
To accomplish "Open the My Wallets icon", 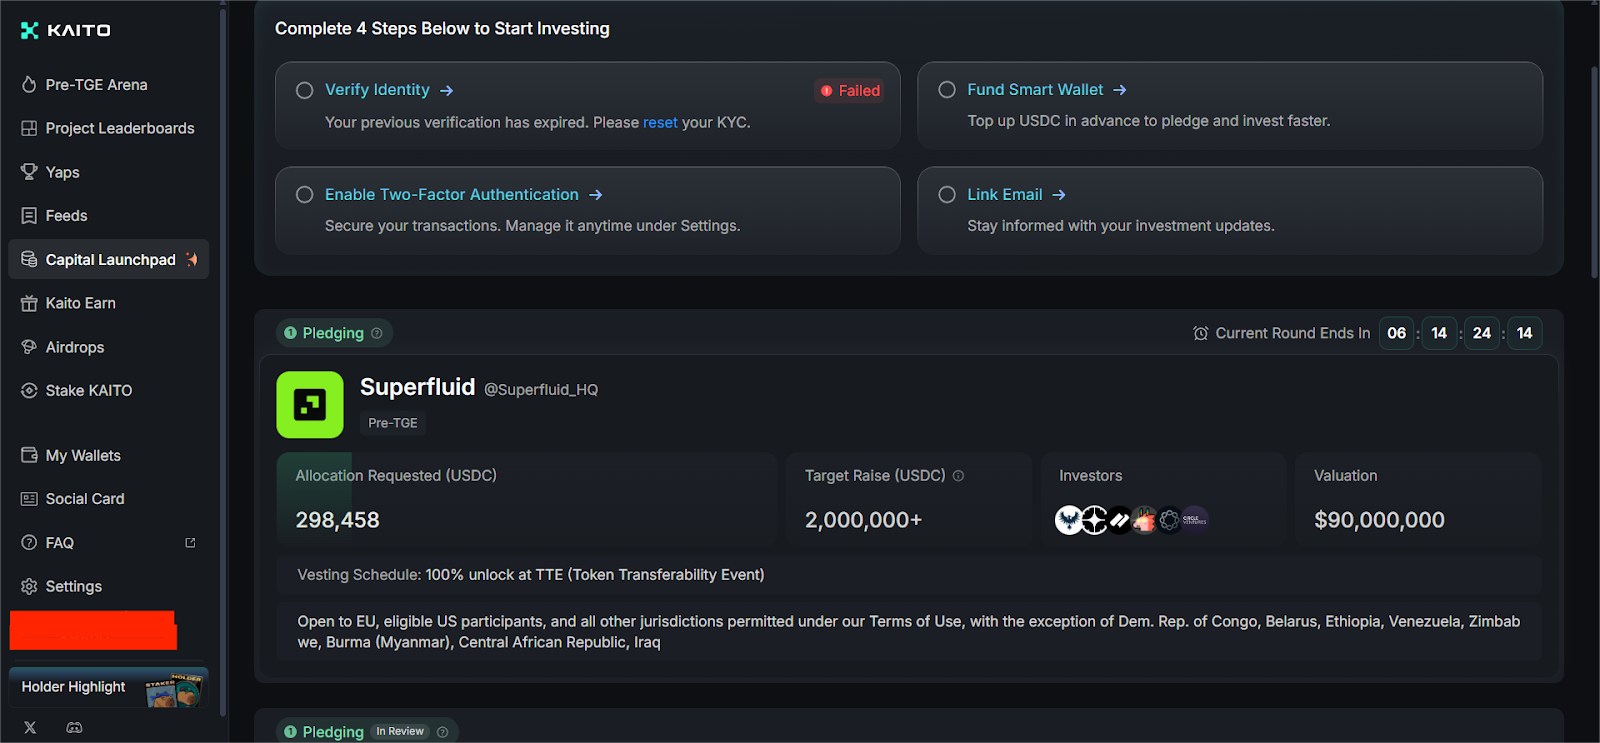I will pos(29,454).
